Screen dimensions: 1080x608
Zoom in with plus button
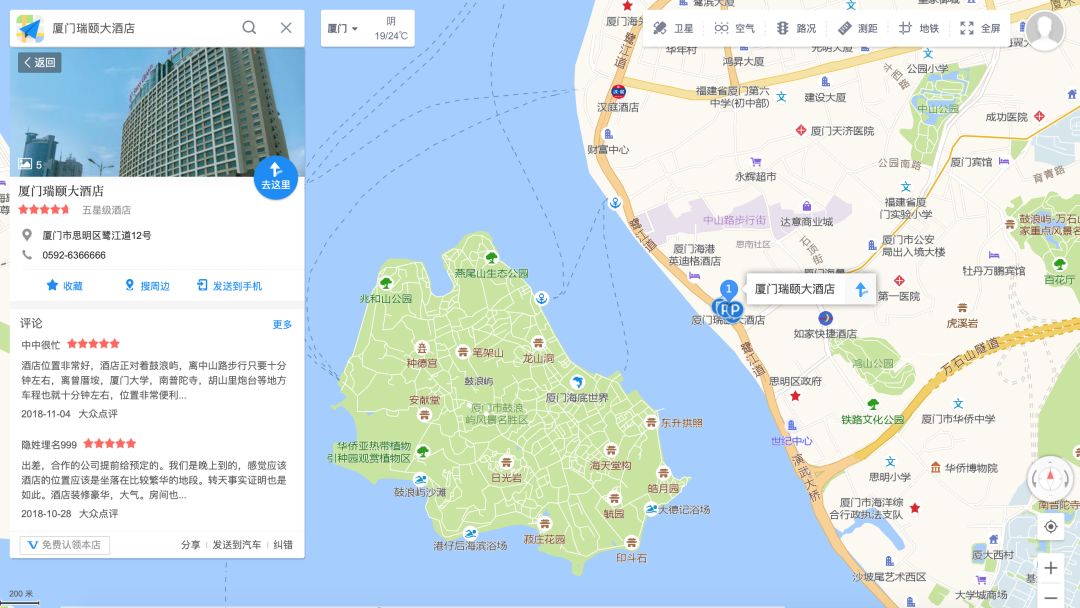coord(1050,568)
